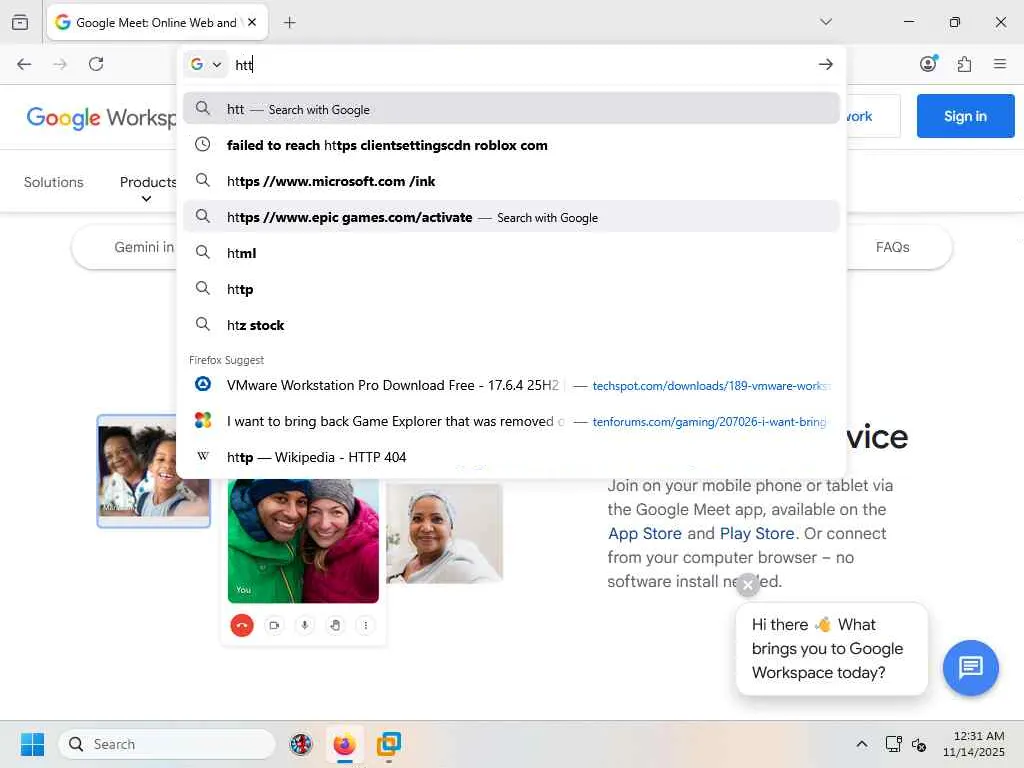
Task: Follow the App Store link
Action: tap(645, 534)
